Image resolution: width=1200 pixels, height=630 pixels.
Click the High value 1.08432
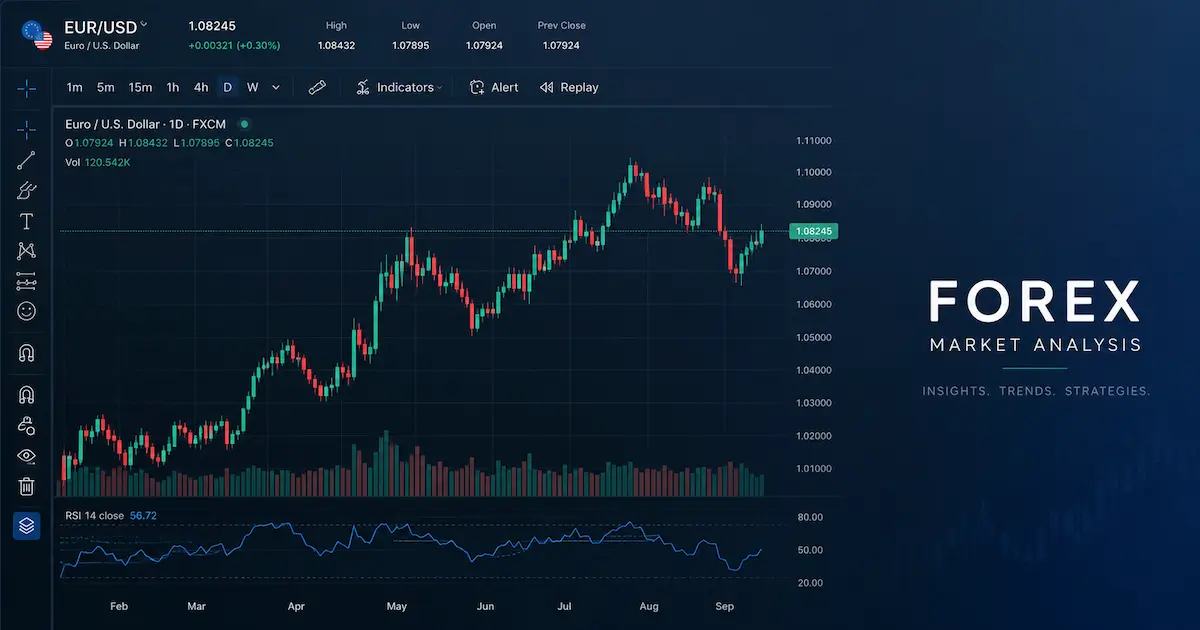336,45
